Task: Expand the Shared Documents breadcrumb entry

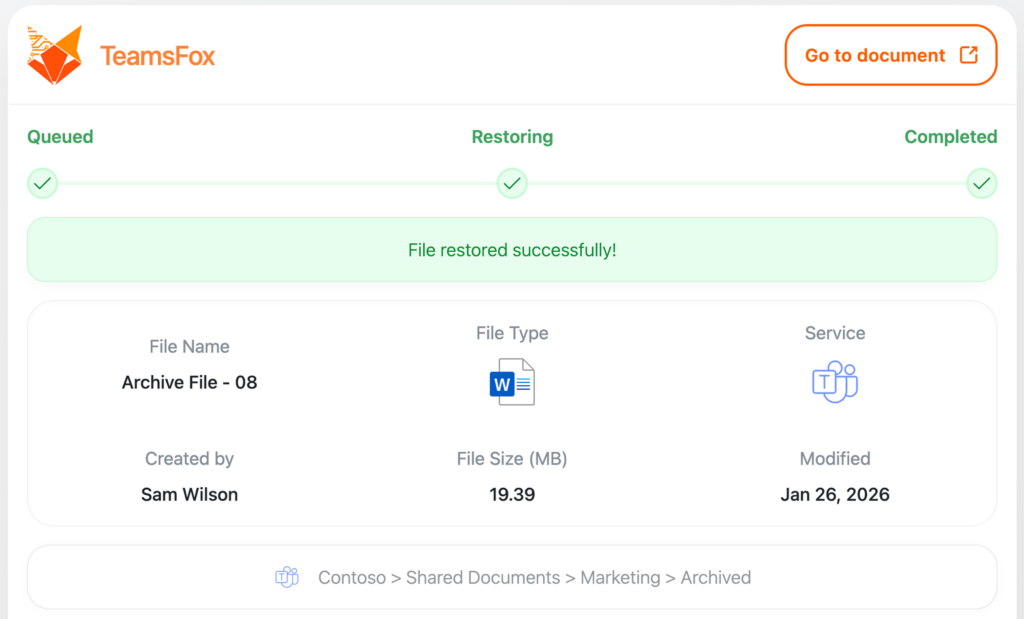Action: (x=484, y=577)
